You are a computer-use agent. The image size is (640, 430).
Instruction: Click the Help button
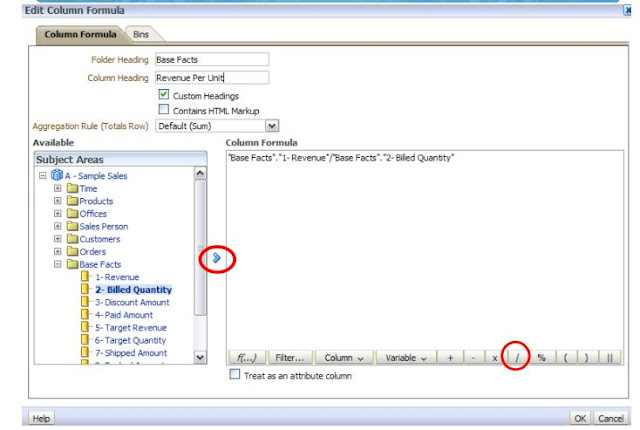[x=41, y=419]
